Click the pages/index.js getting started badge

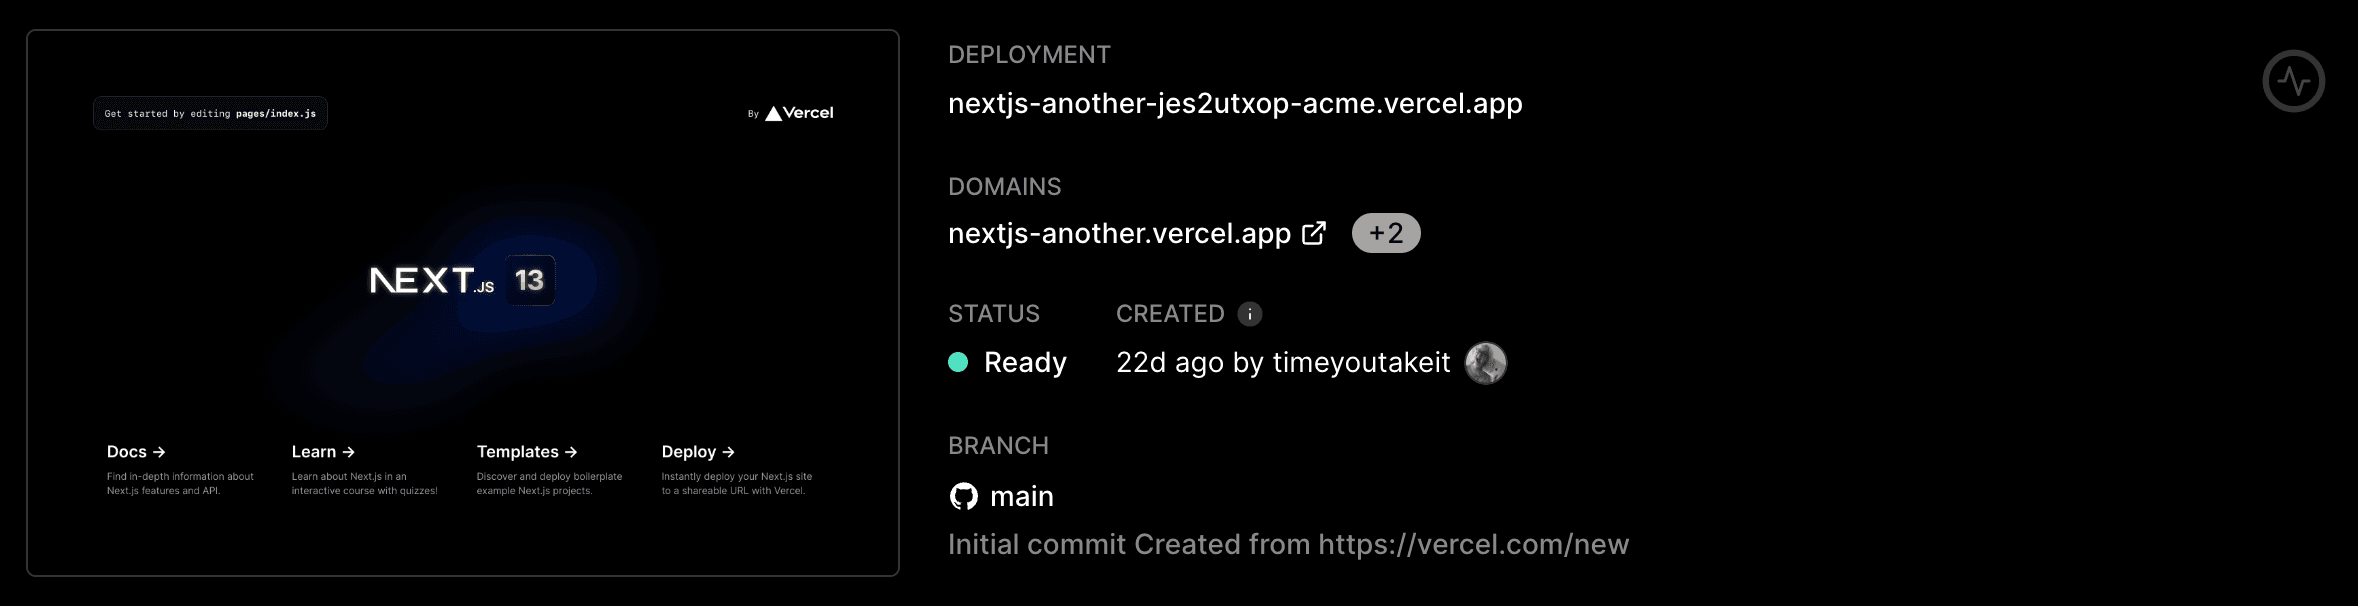[209, 113]
